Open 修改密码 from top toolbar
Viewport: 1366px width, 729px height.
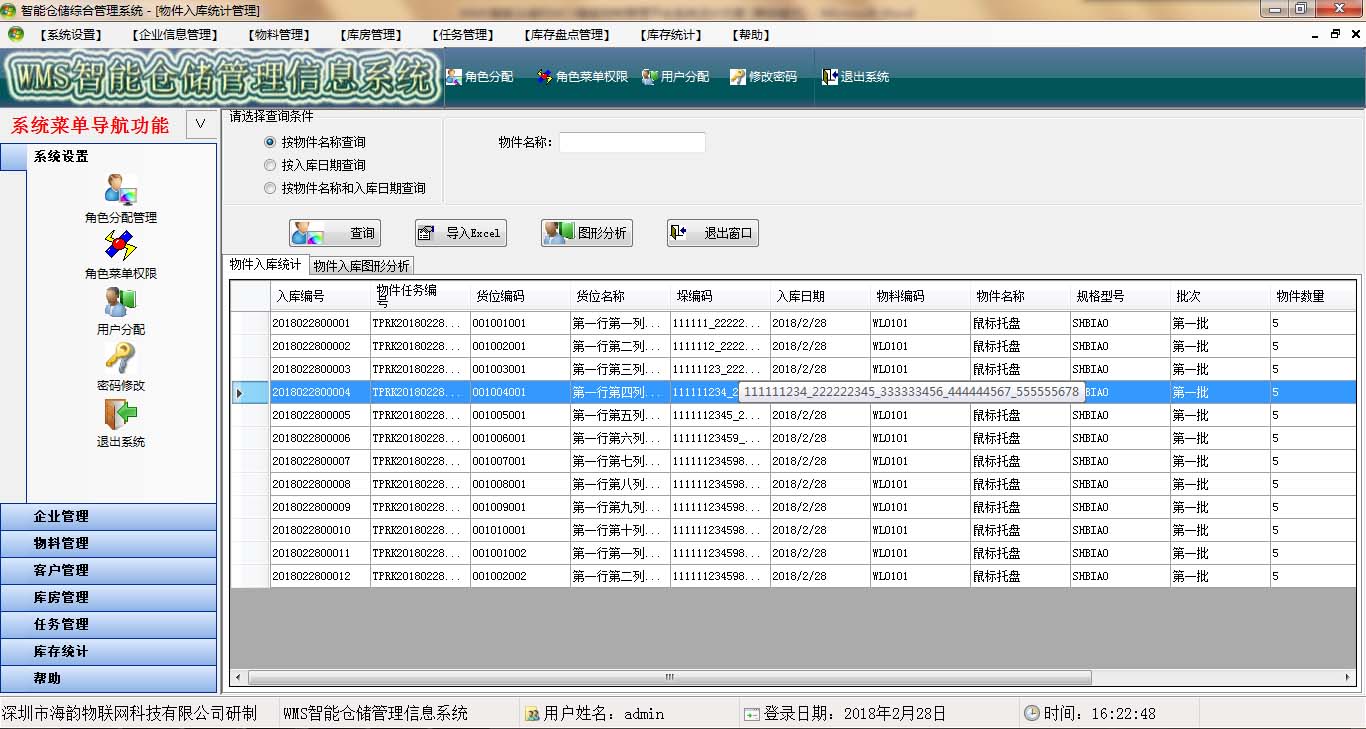[763, 77]
